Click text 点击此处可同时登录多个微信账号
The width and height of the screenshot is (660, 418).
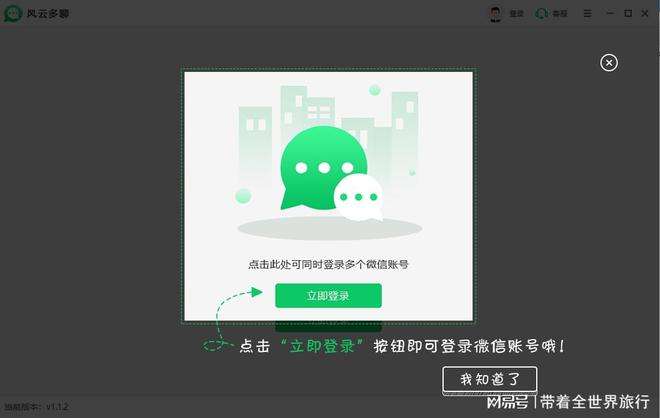click(x=328, y=264)
